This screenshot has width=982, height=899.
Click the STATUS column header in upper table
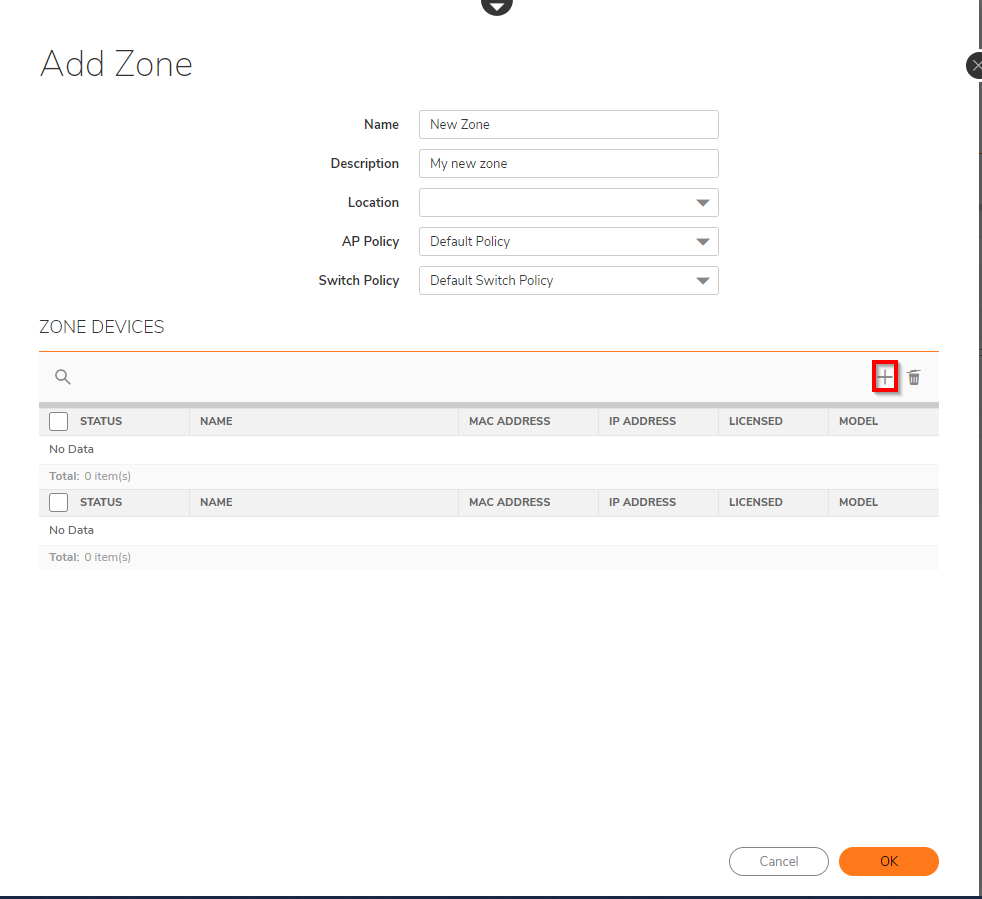pos(101,421)
